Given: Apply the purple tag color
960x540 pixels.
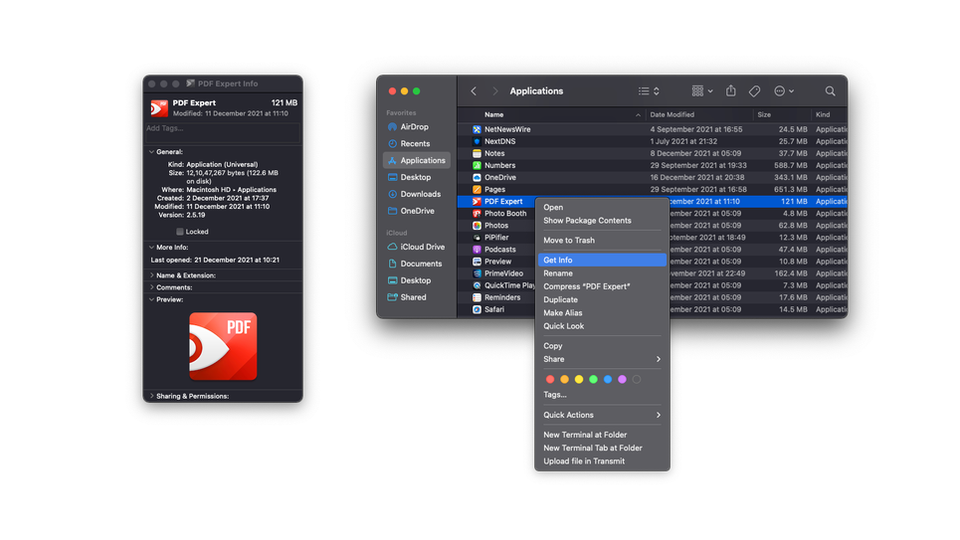Looking at the screenshot, I should click(622, 380).
